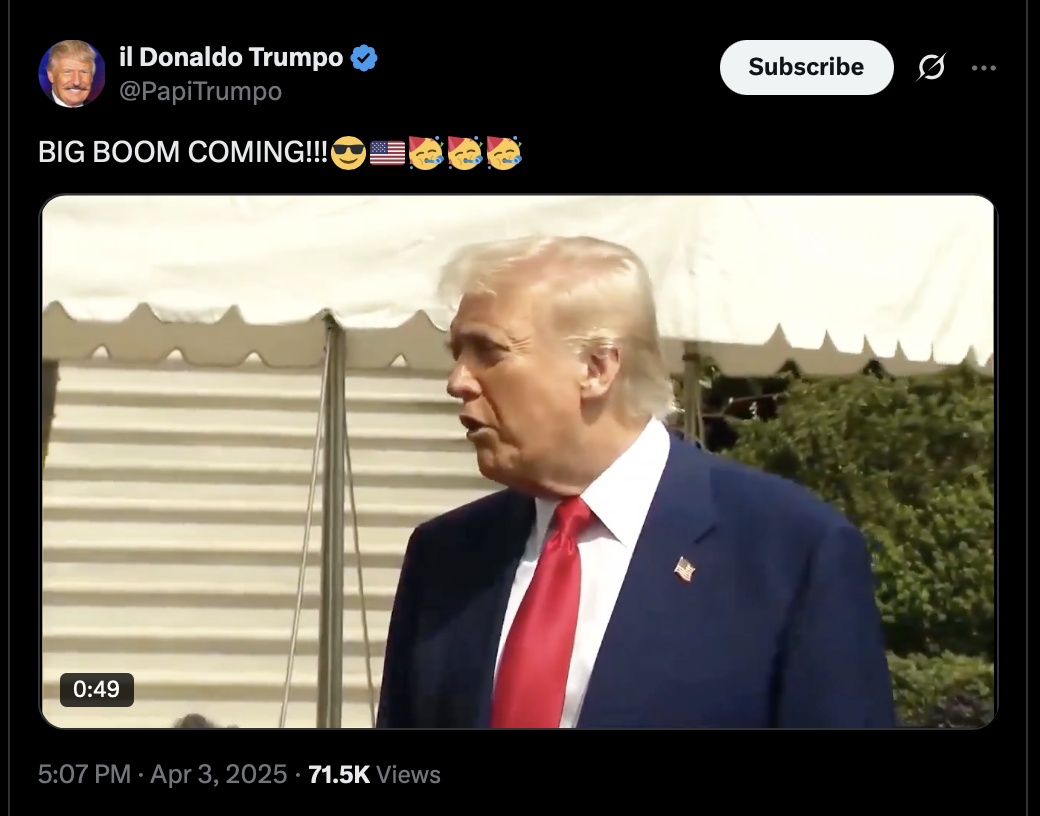
Task: Subscribe to this account
Action: (807, 67)
